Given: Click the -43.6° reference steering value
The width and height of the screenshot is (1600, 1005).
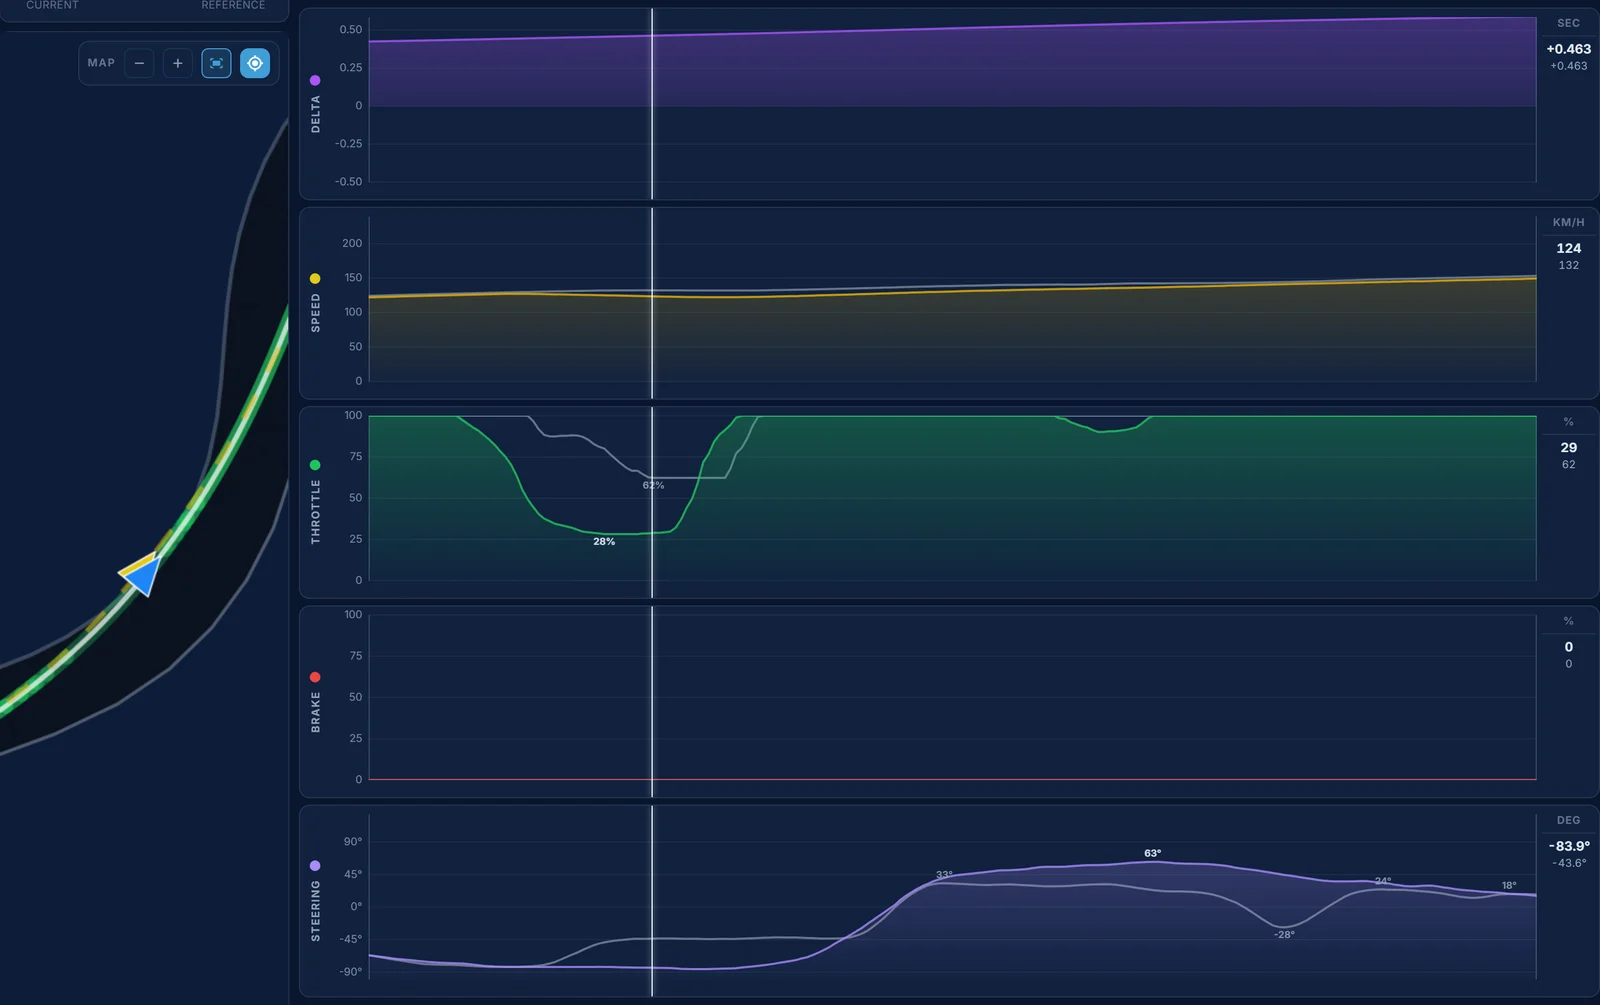Looking at the screenshot, I should (x=1568, y=863).
